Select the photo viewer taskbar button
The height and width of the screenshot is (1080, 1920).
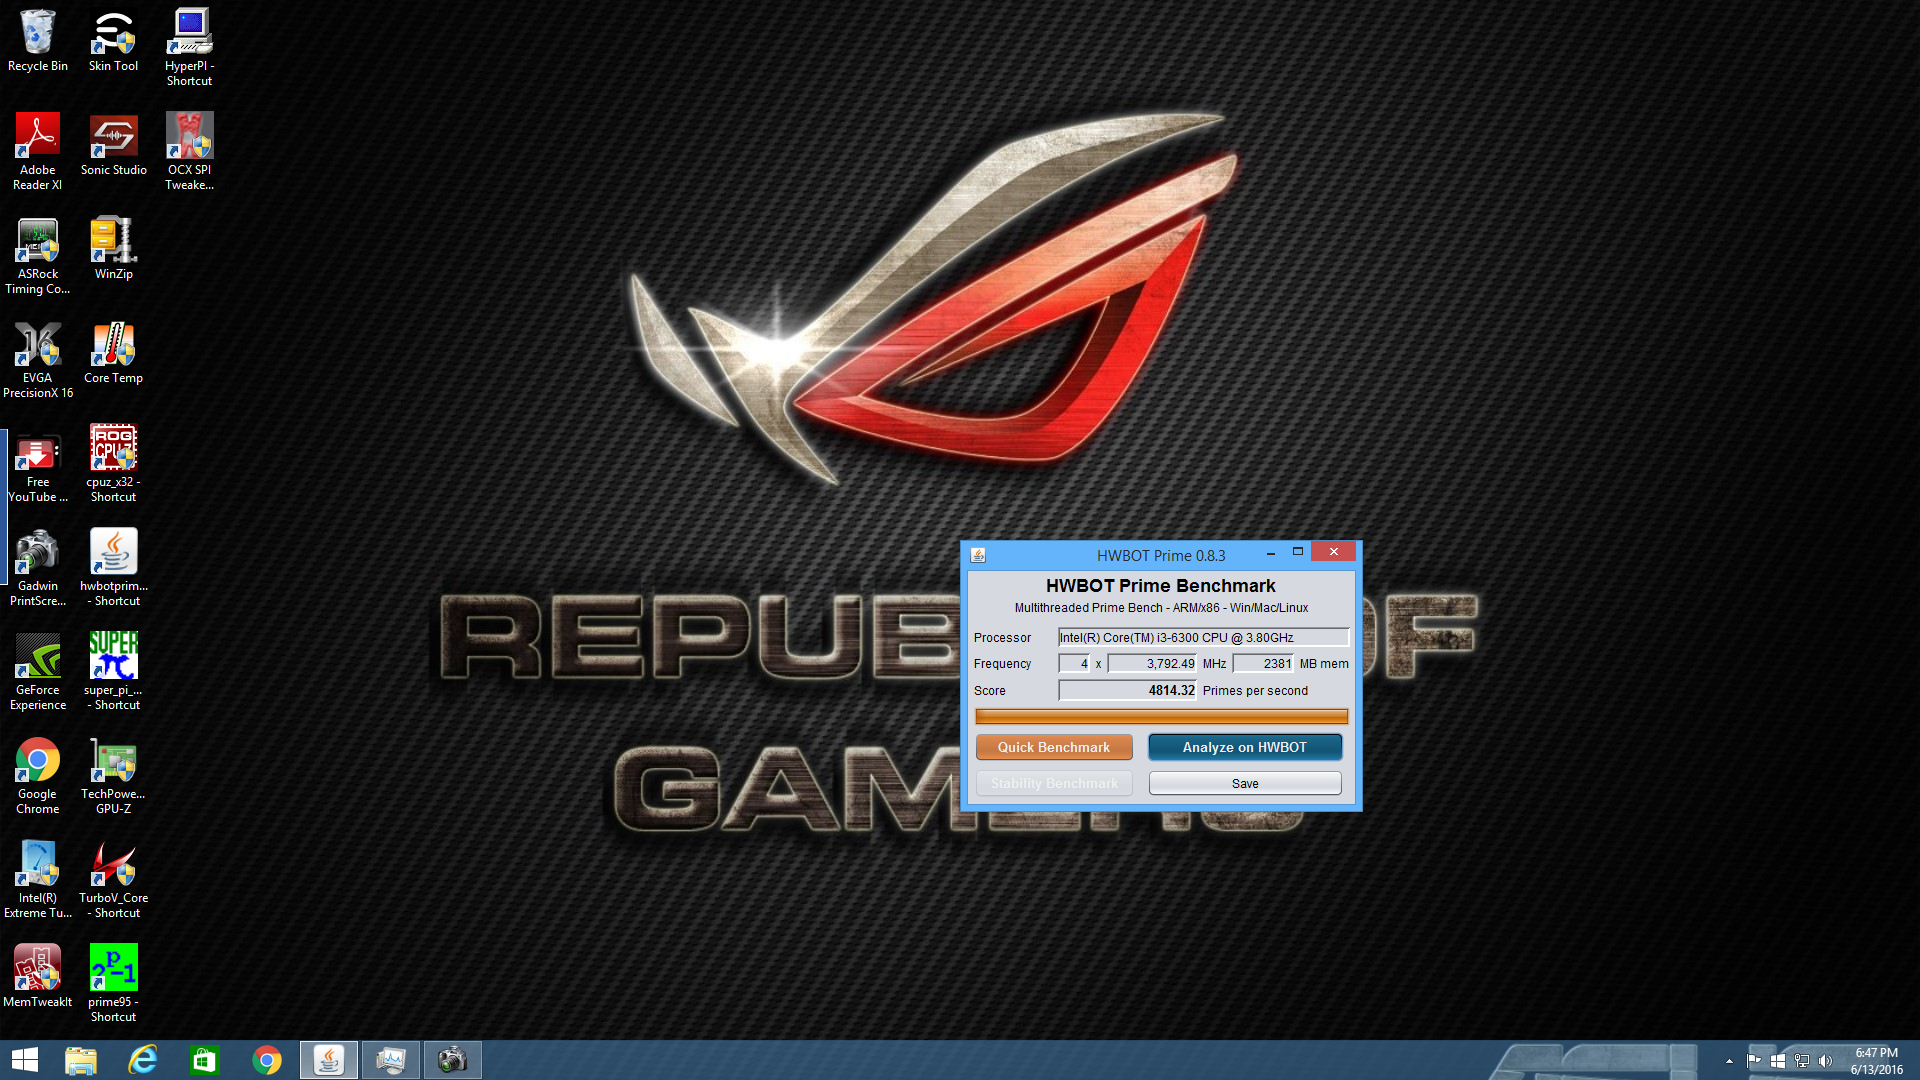(x=391, y=1060)
